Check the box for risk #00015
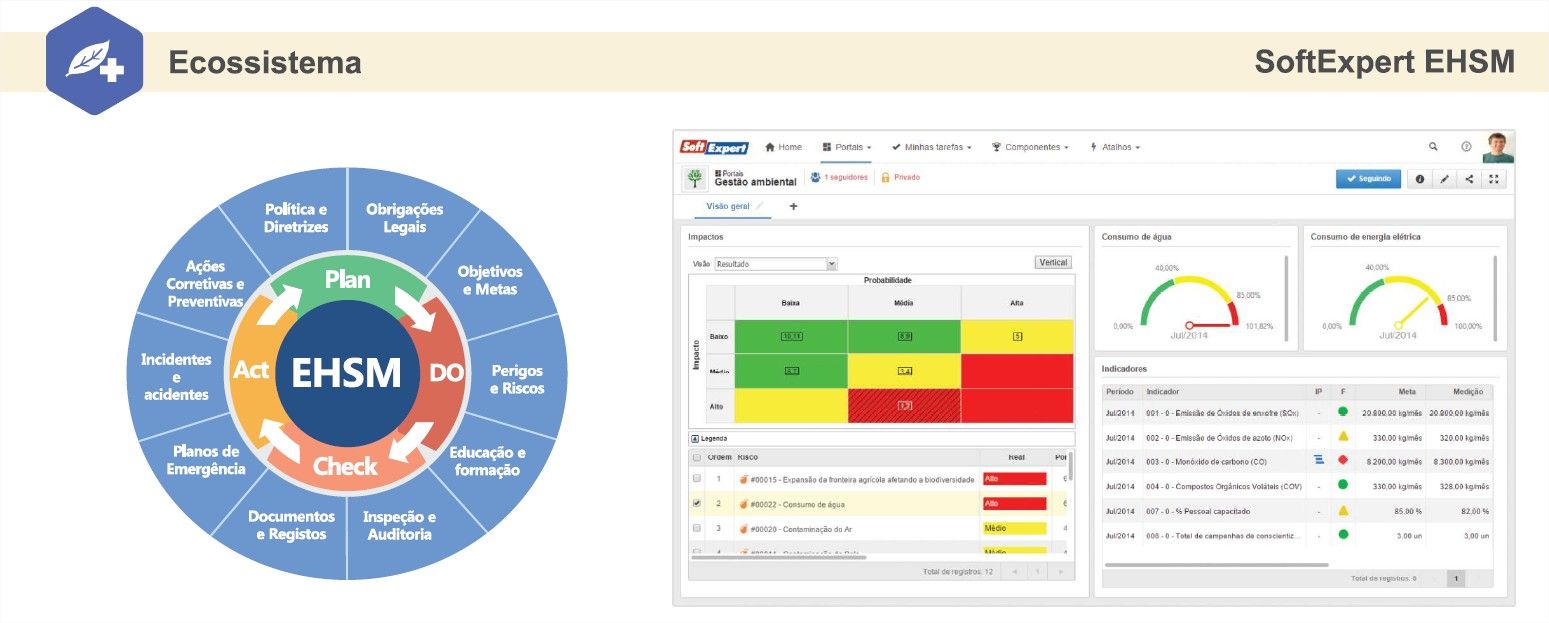Viewport: 1549px width, 623px height. click(x=696, y=479)
